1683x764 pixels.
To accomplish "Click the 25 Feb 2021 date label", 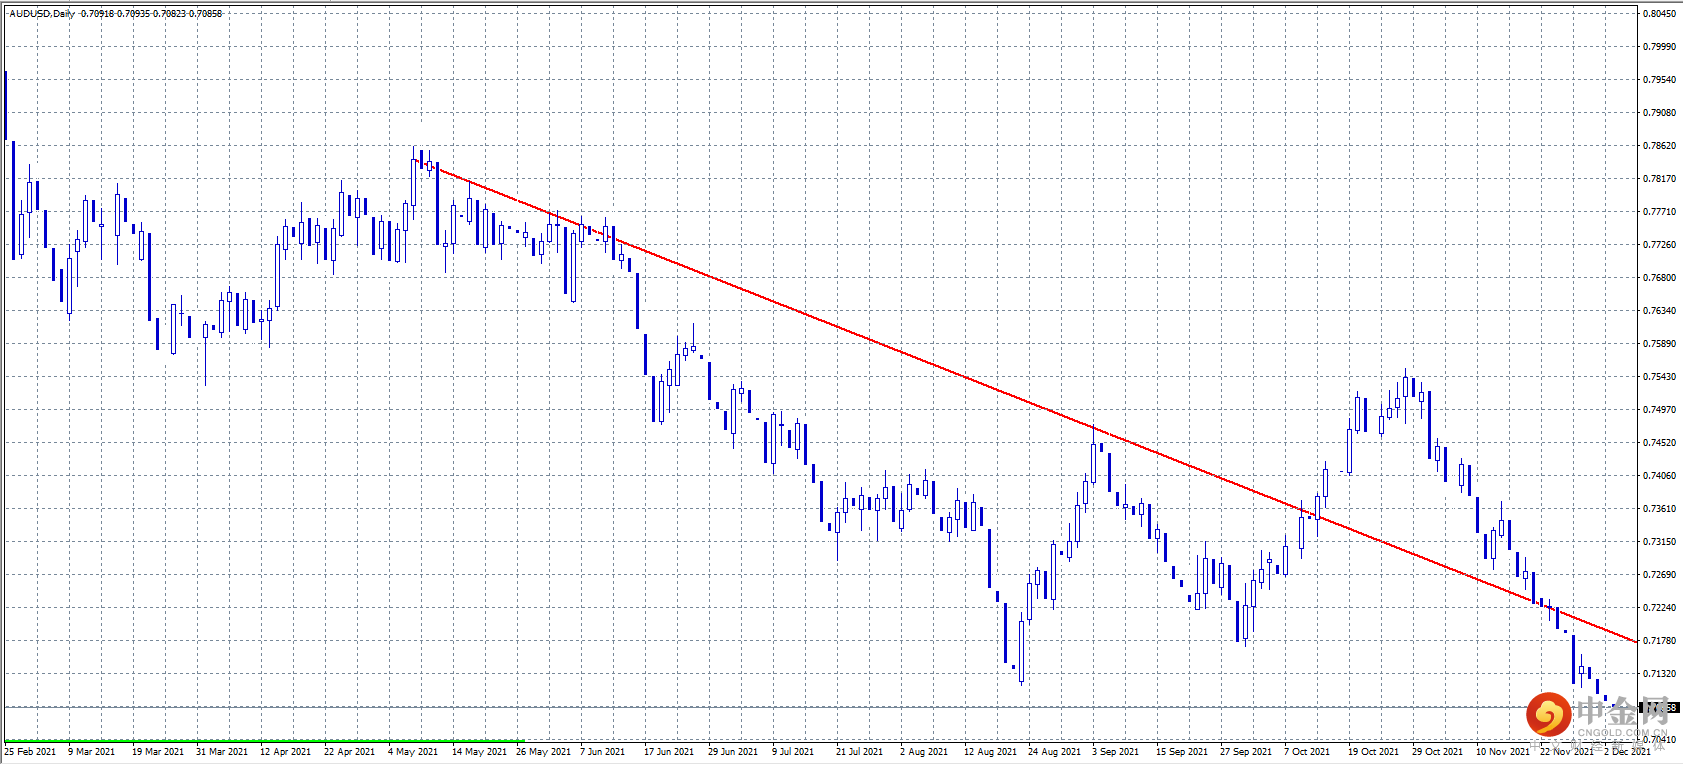I will pos(30,751).
